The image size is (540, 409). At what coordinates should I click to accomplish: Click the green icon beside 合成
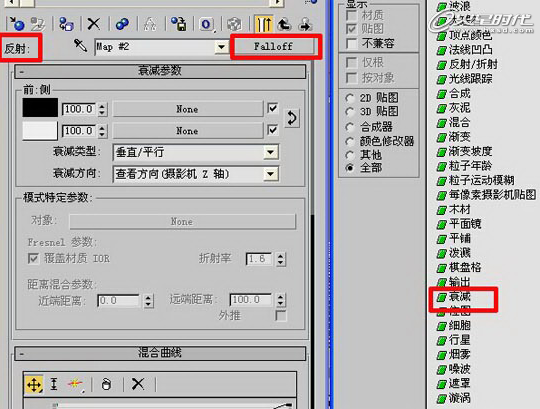(442, 94)
